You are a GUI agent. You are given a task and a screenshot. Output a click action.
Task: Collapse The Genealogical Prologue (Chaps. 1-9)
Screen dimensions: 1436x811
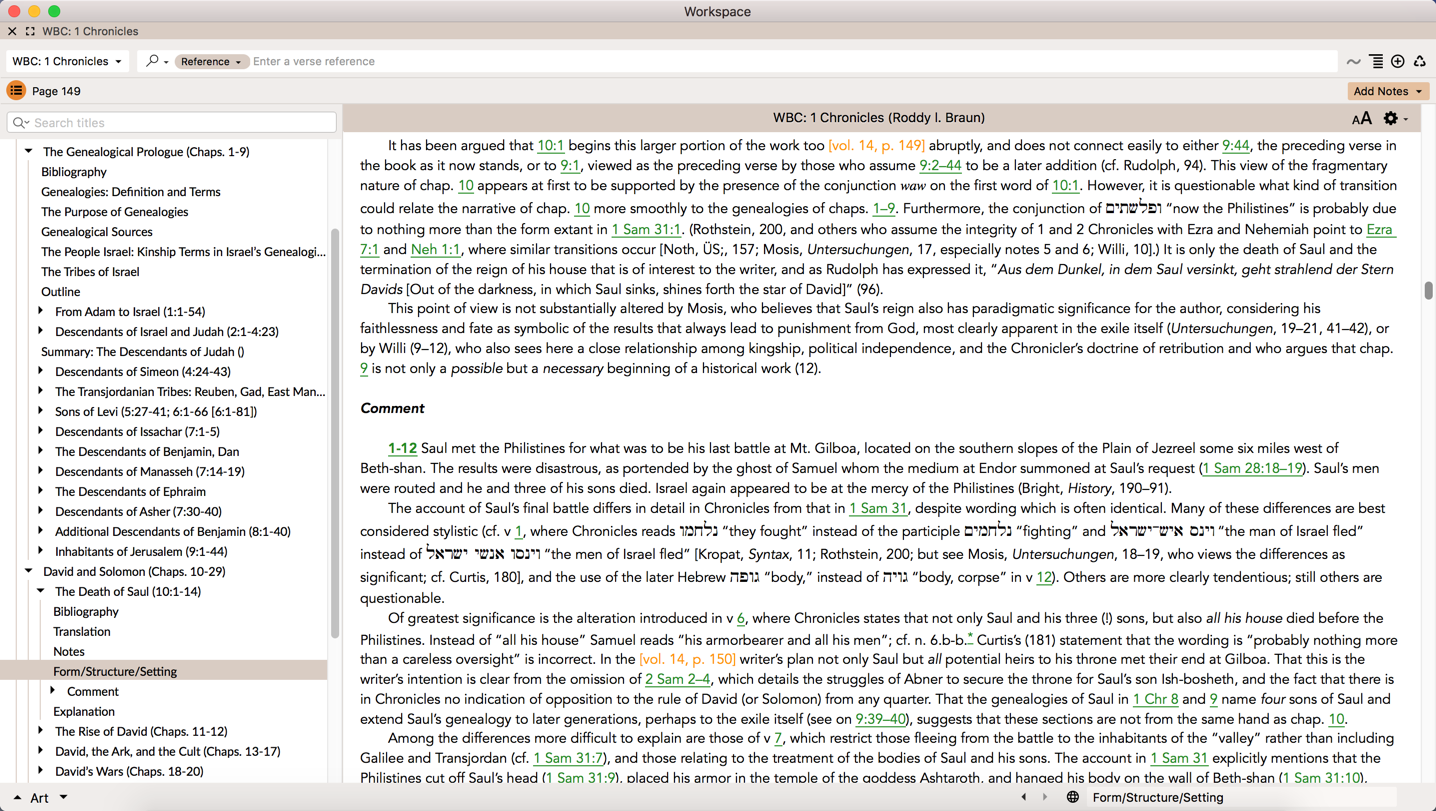point(29,151)
